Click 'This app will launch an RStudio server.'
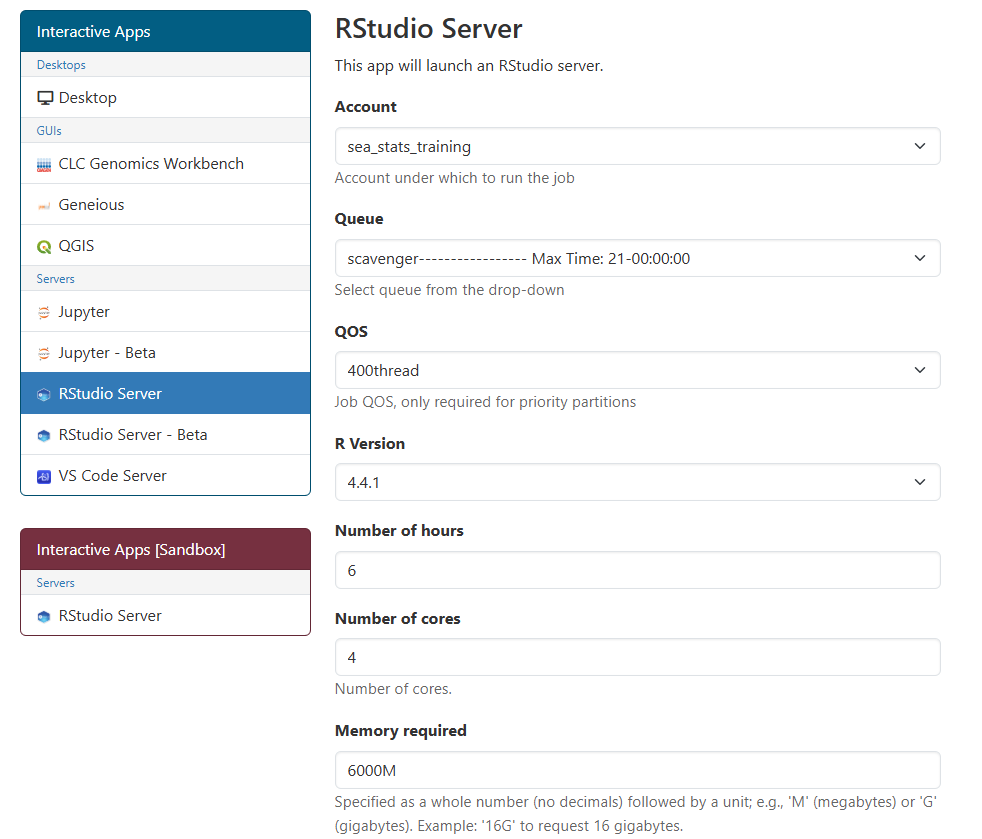Viewport: 982px width, 839px height. click(x=468, y=66)
